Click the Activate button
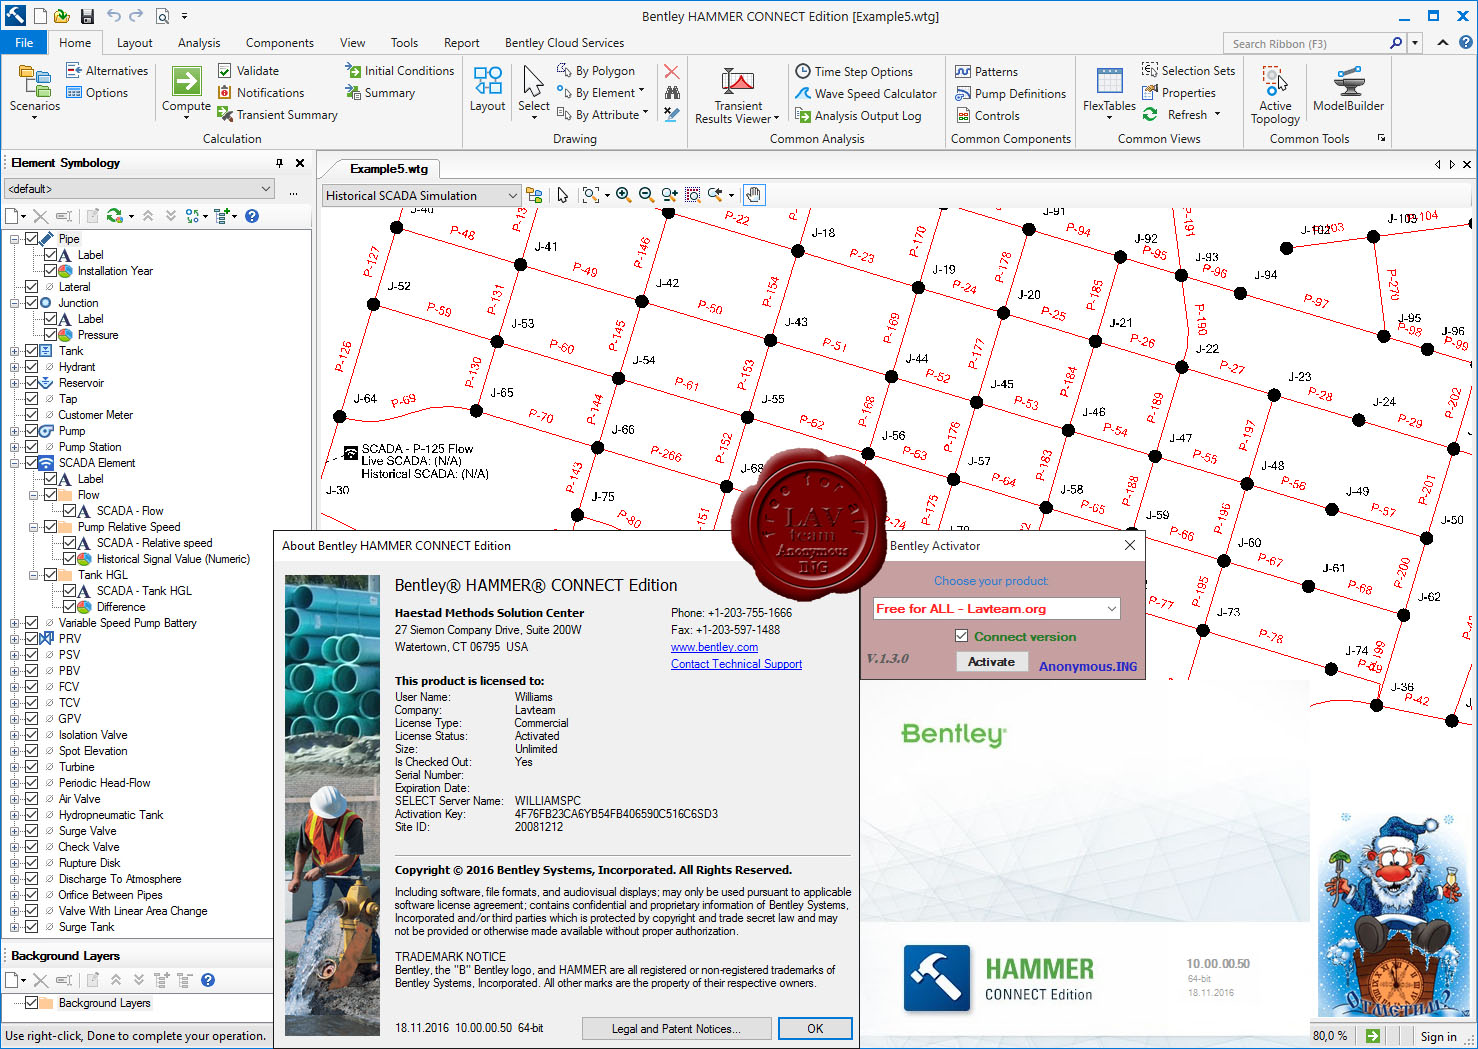1478x1049 pixels. click(x=991, y=662)
